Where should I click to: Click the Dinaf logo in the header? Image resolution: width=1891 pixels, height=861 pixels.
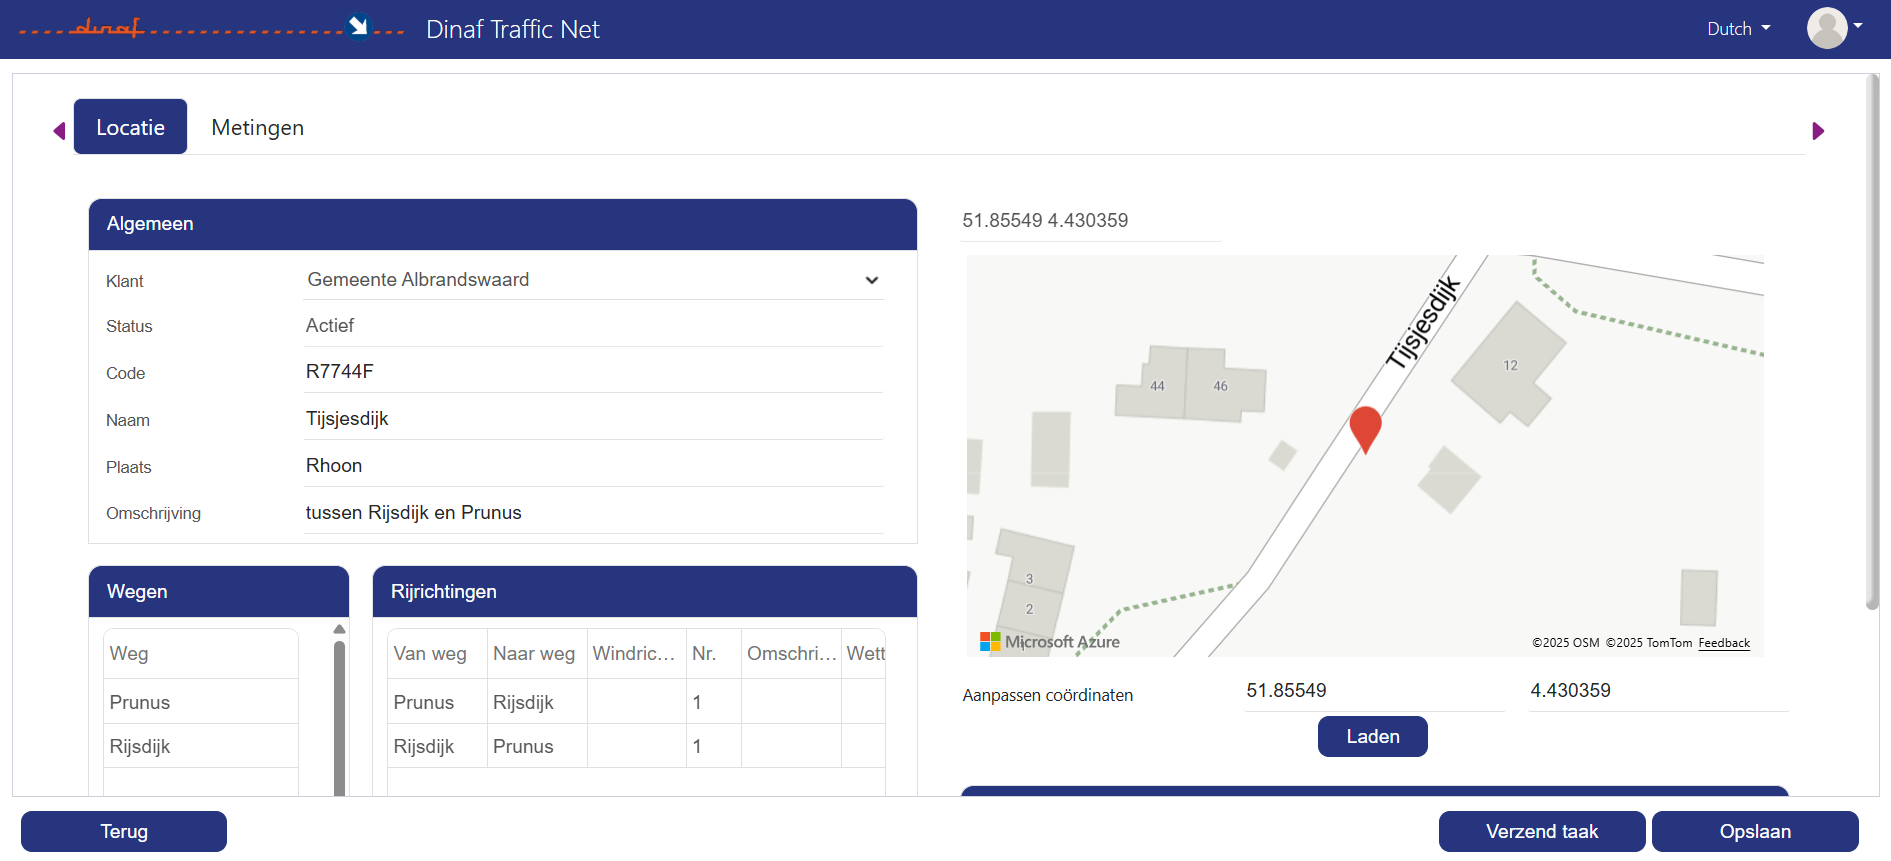[211, 27]
